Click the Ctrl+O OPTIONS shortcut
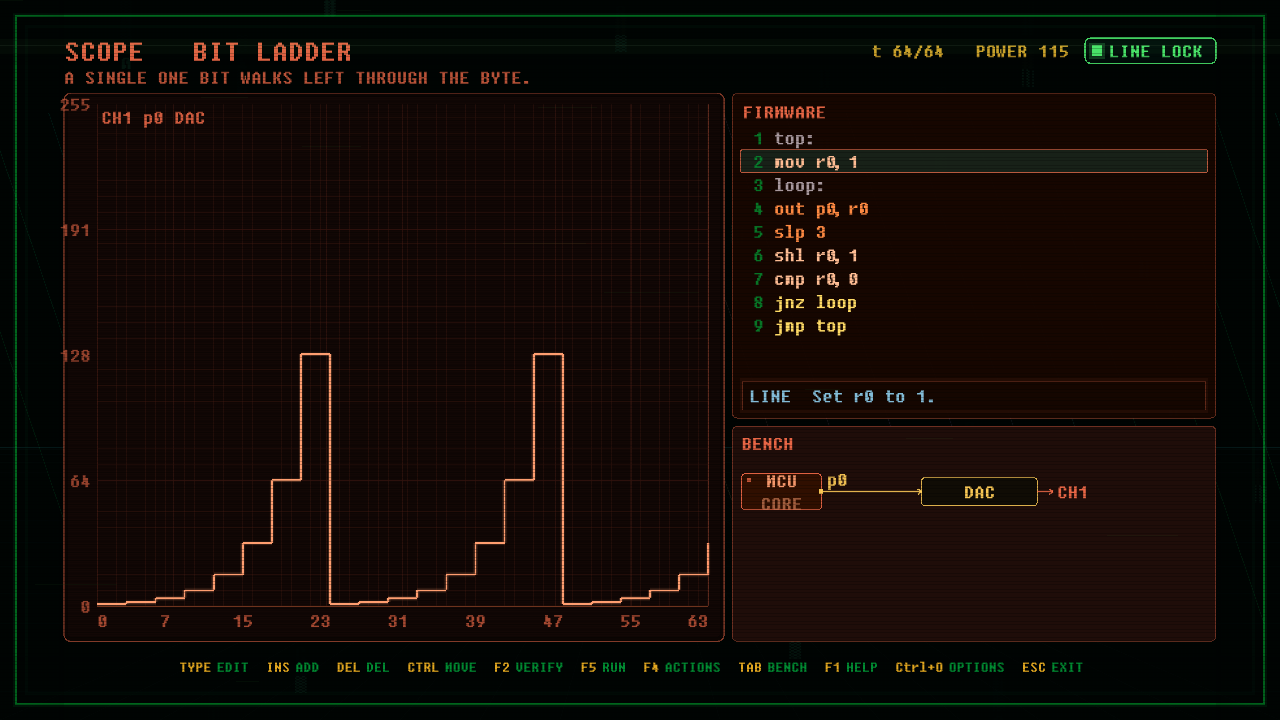This screenshot has width=1280, height=720. [x=950, y=667]
